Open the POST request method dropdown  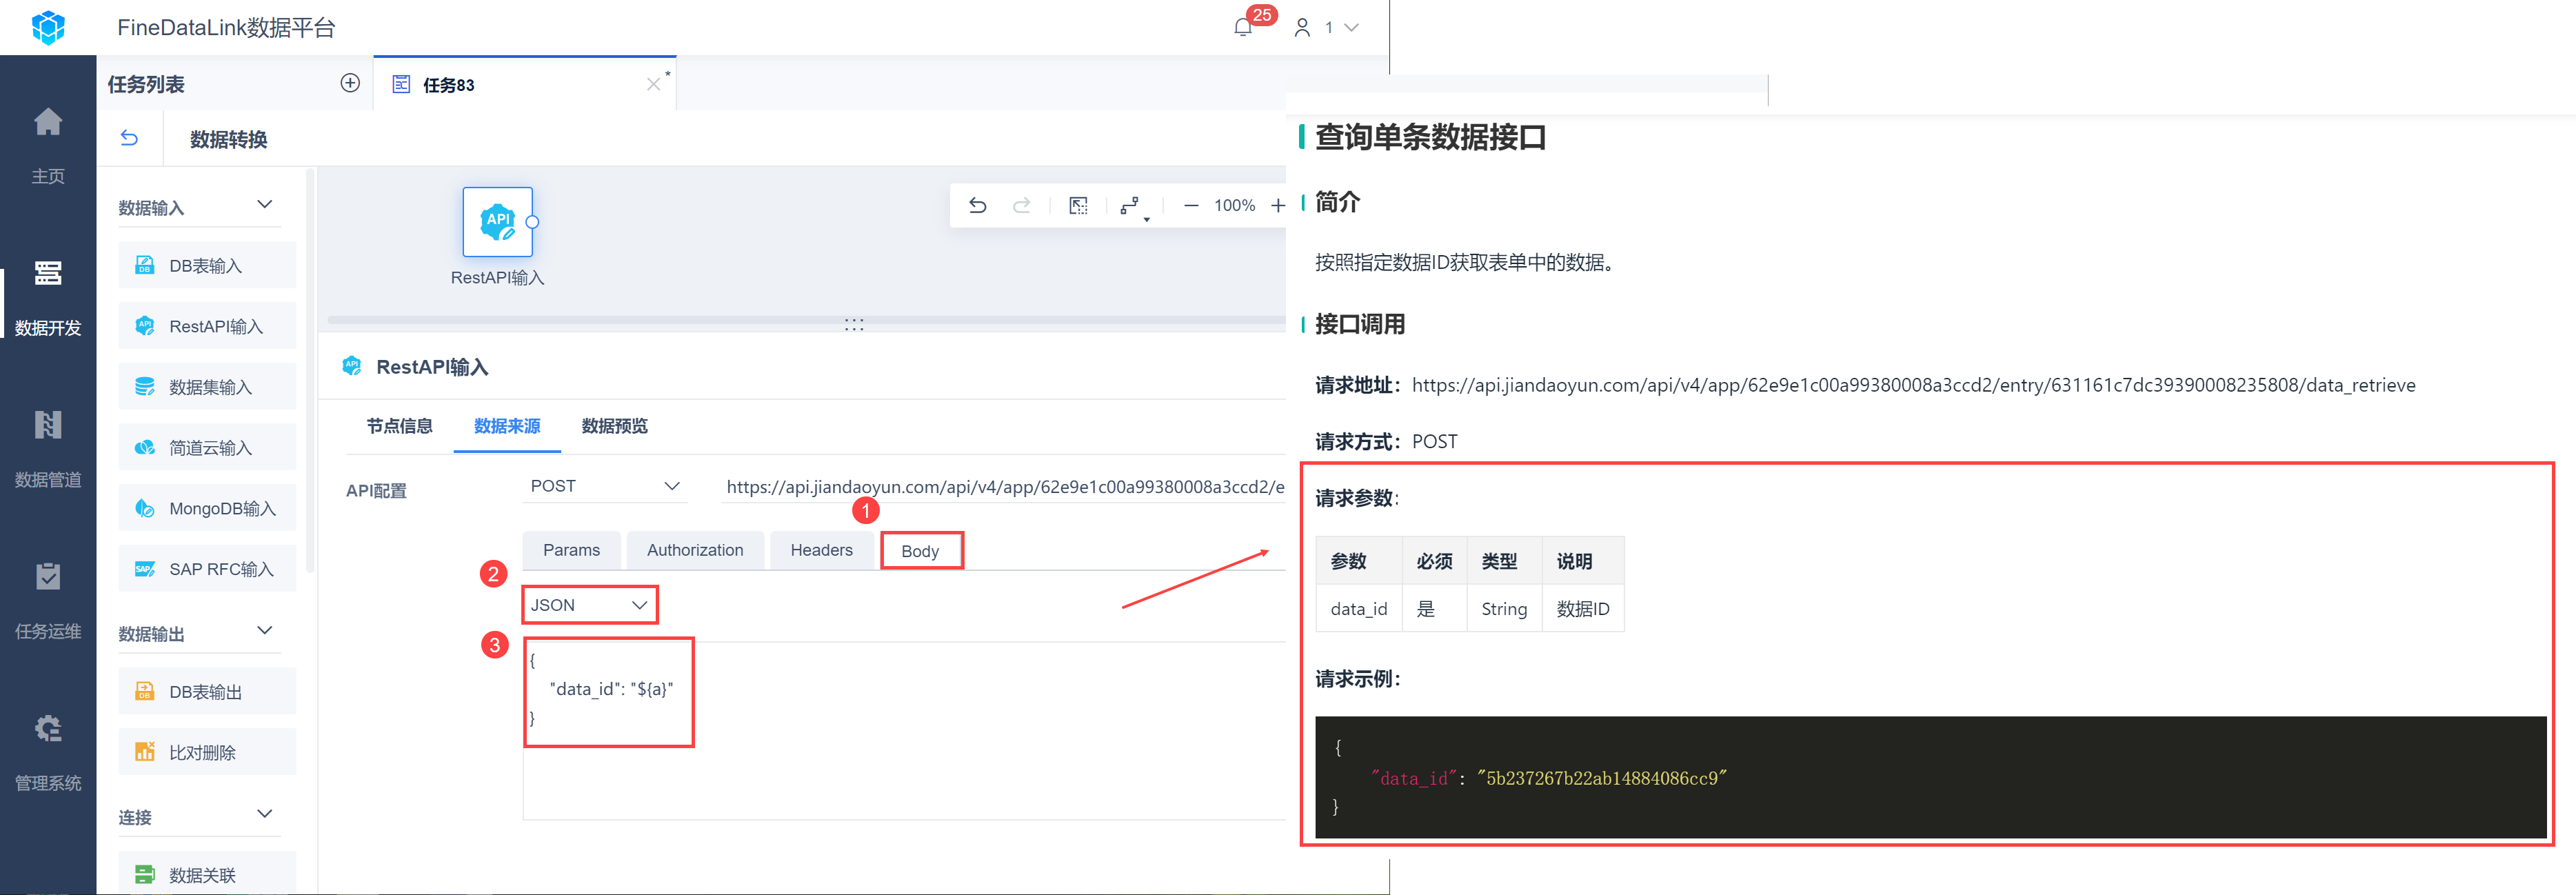[604, 486]
